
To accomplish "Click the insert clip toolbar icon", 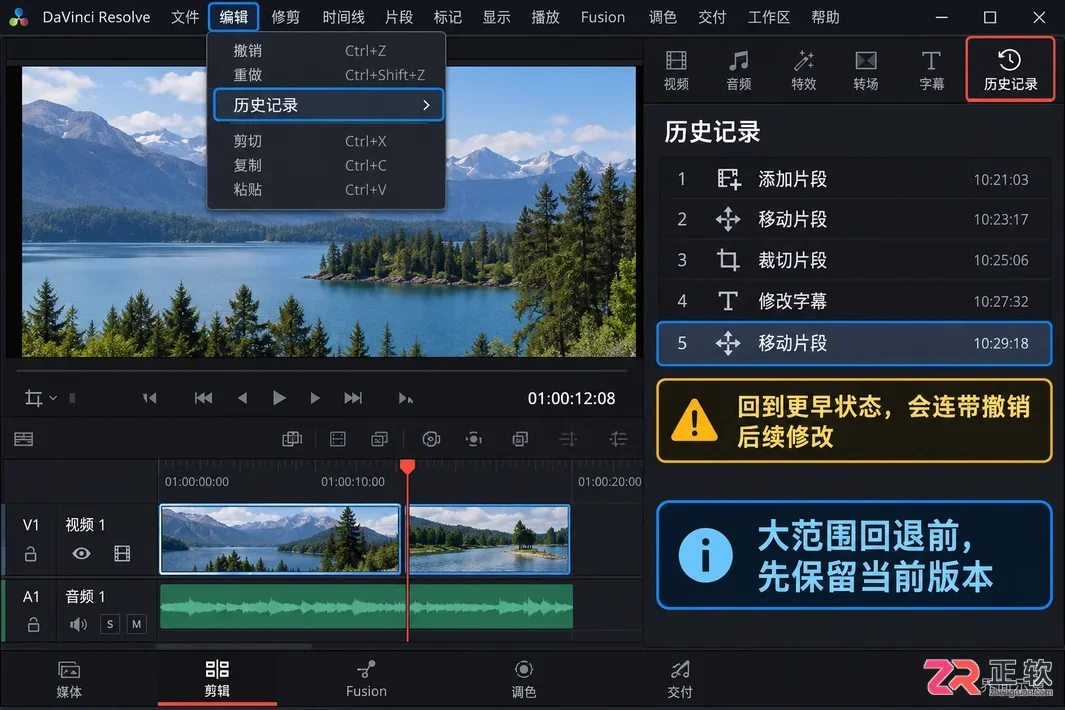I will pos(292,440).
